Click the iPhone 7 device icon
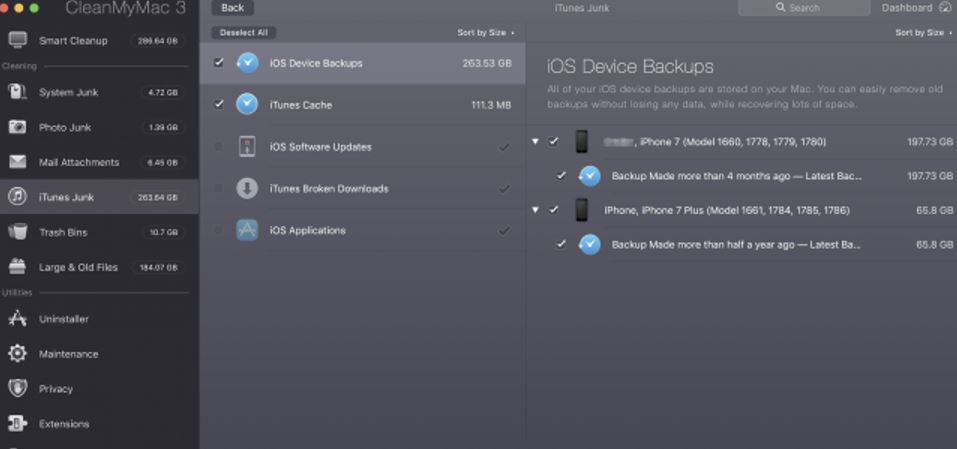957x449 pixels. coord(581,142)
